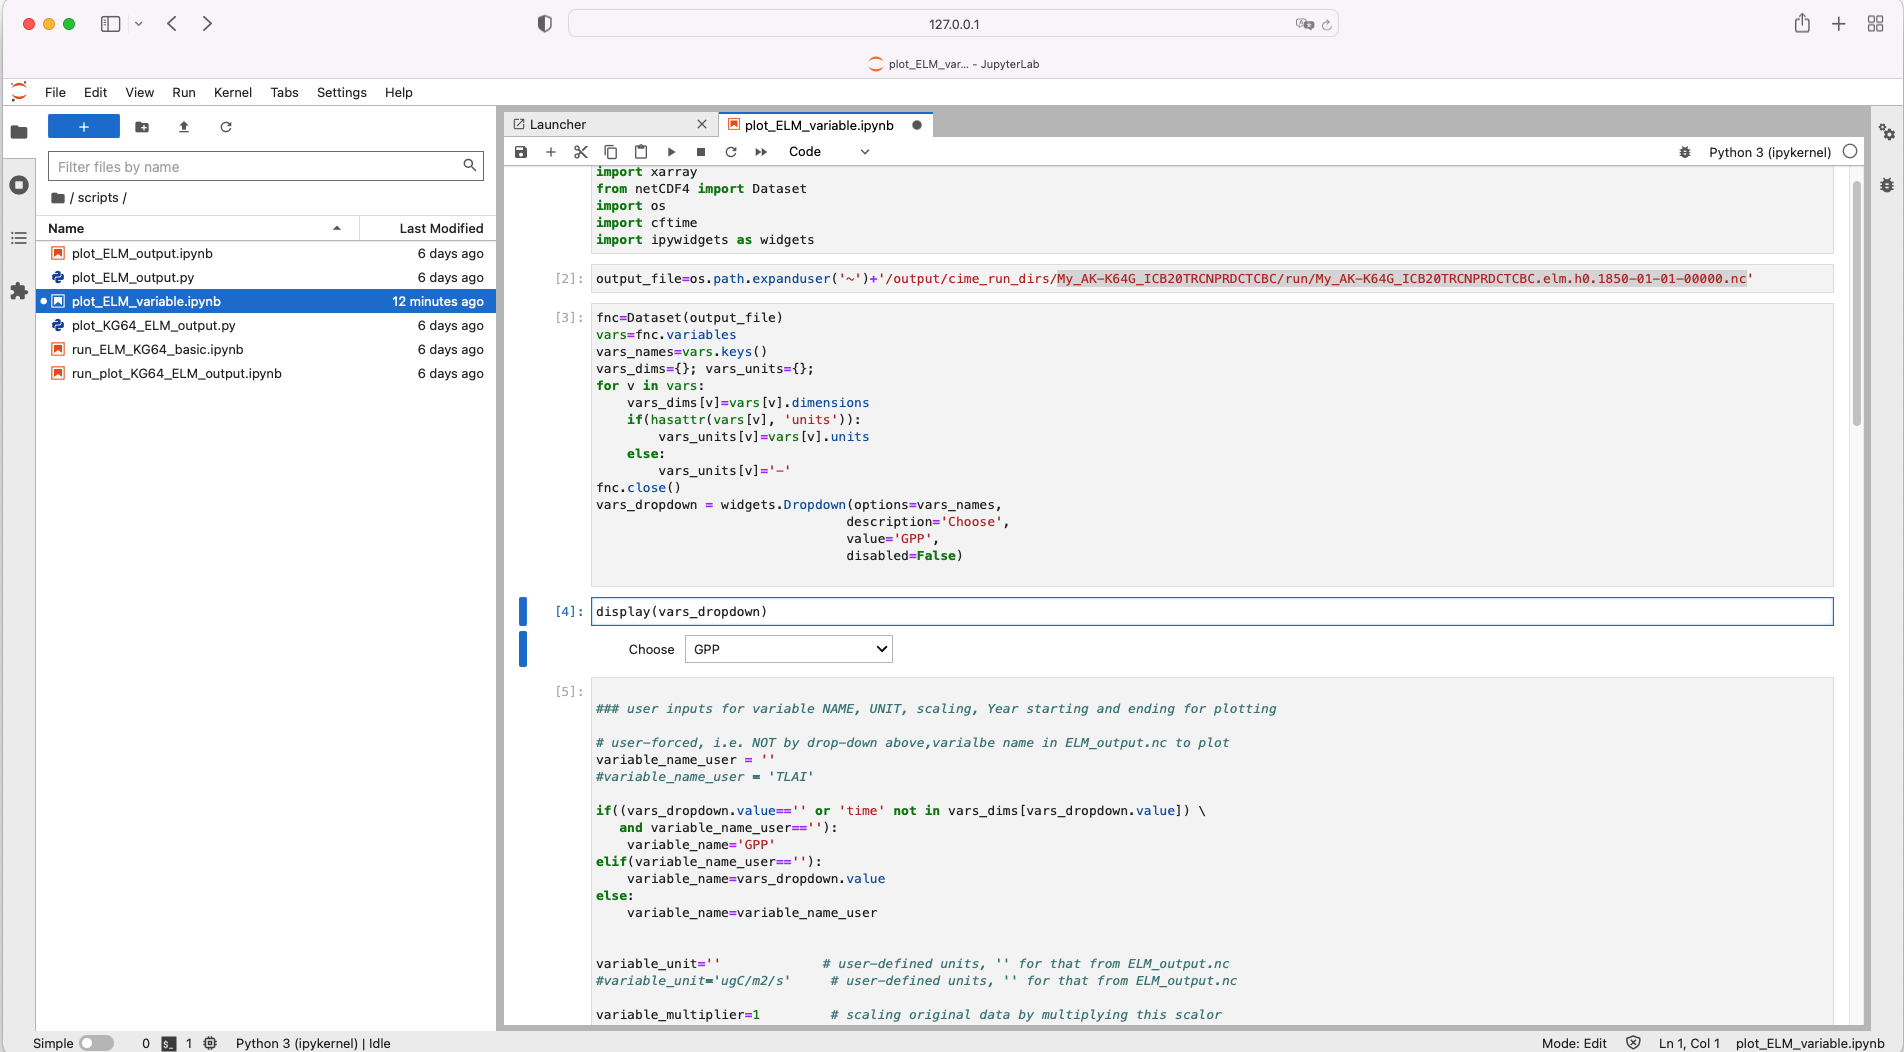The image size is (1904, 1052).
Task: Open the cell type Code dropdown
Action: pos(829,152)
